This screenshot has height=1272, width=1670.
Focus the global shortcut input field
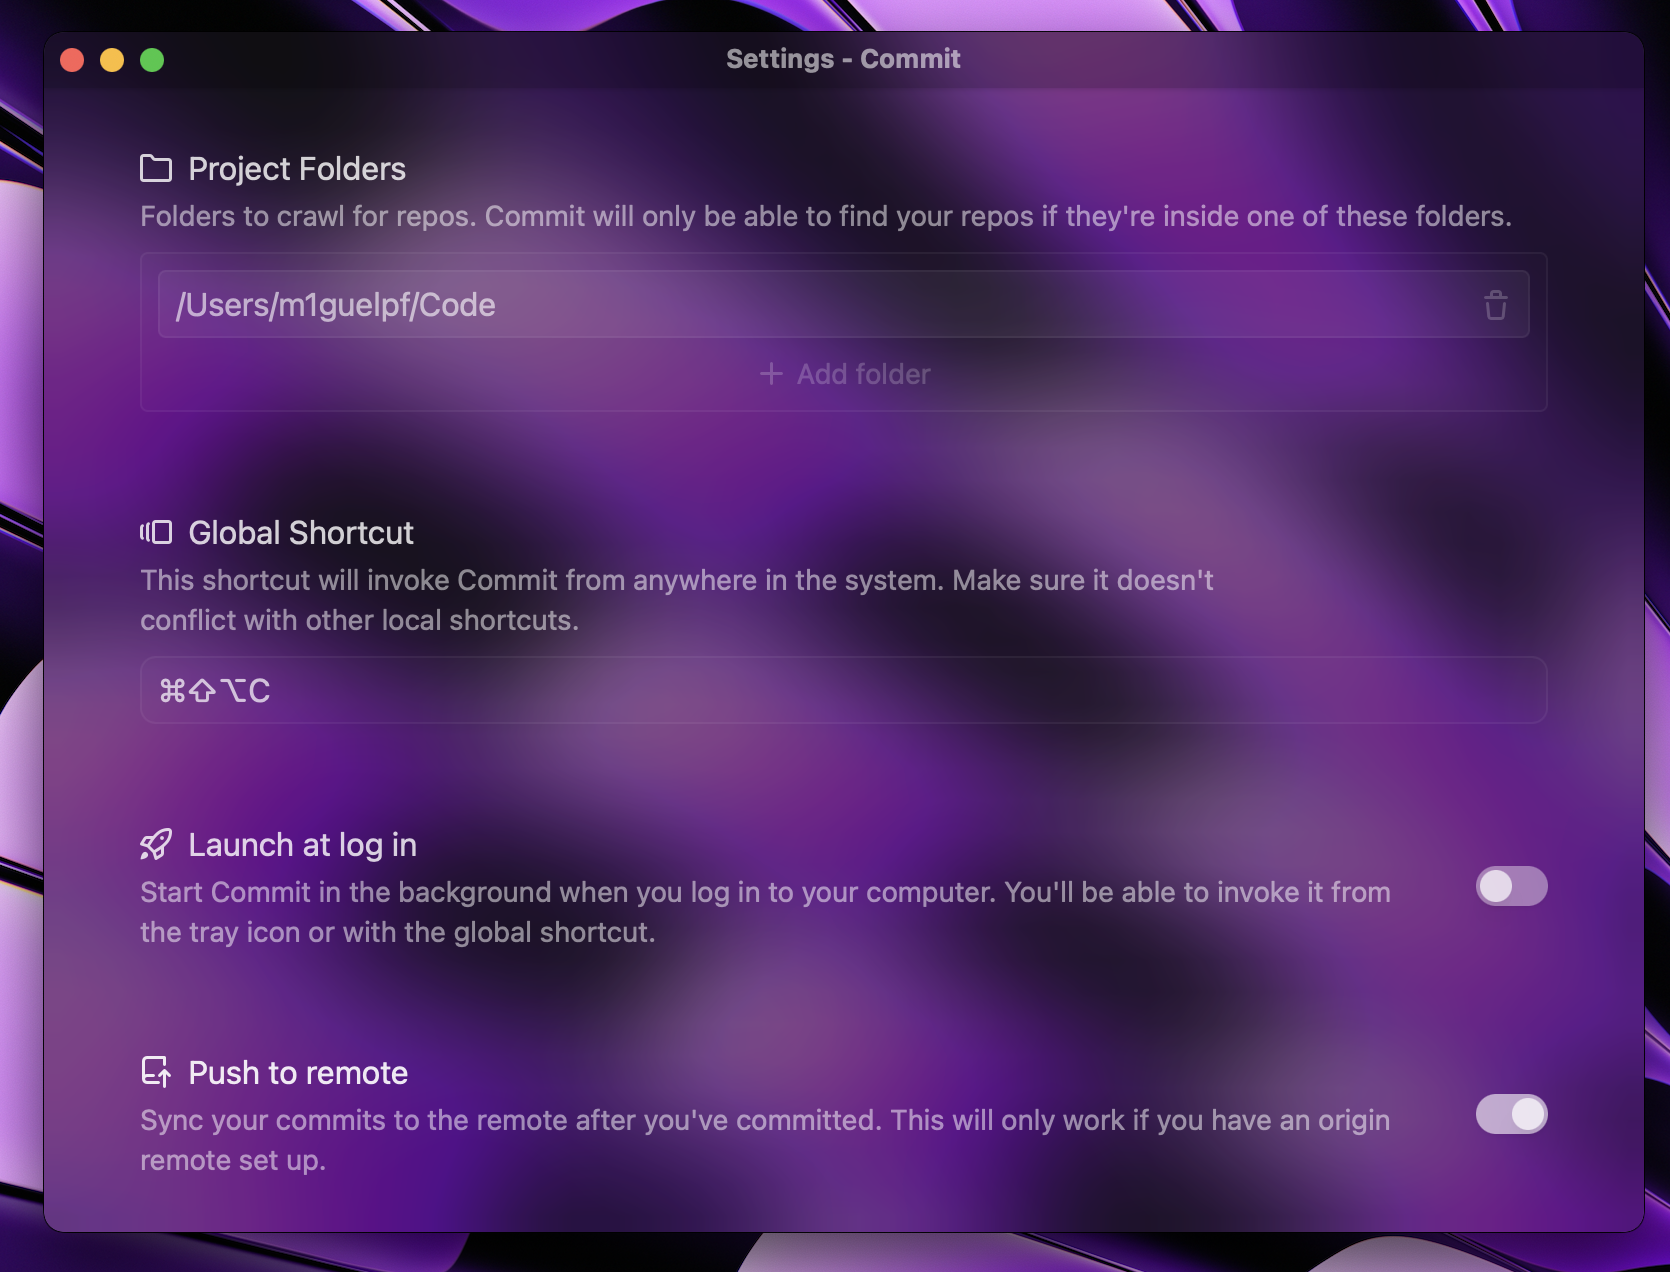click(844, 690)
